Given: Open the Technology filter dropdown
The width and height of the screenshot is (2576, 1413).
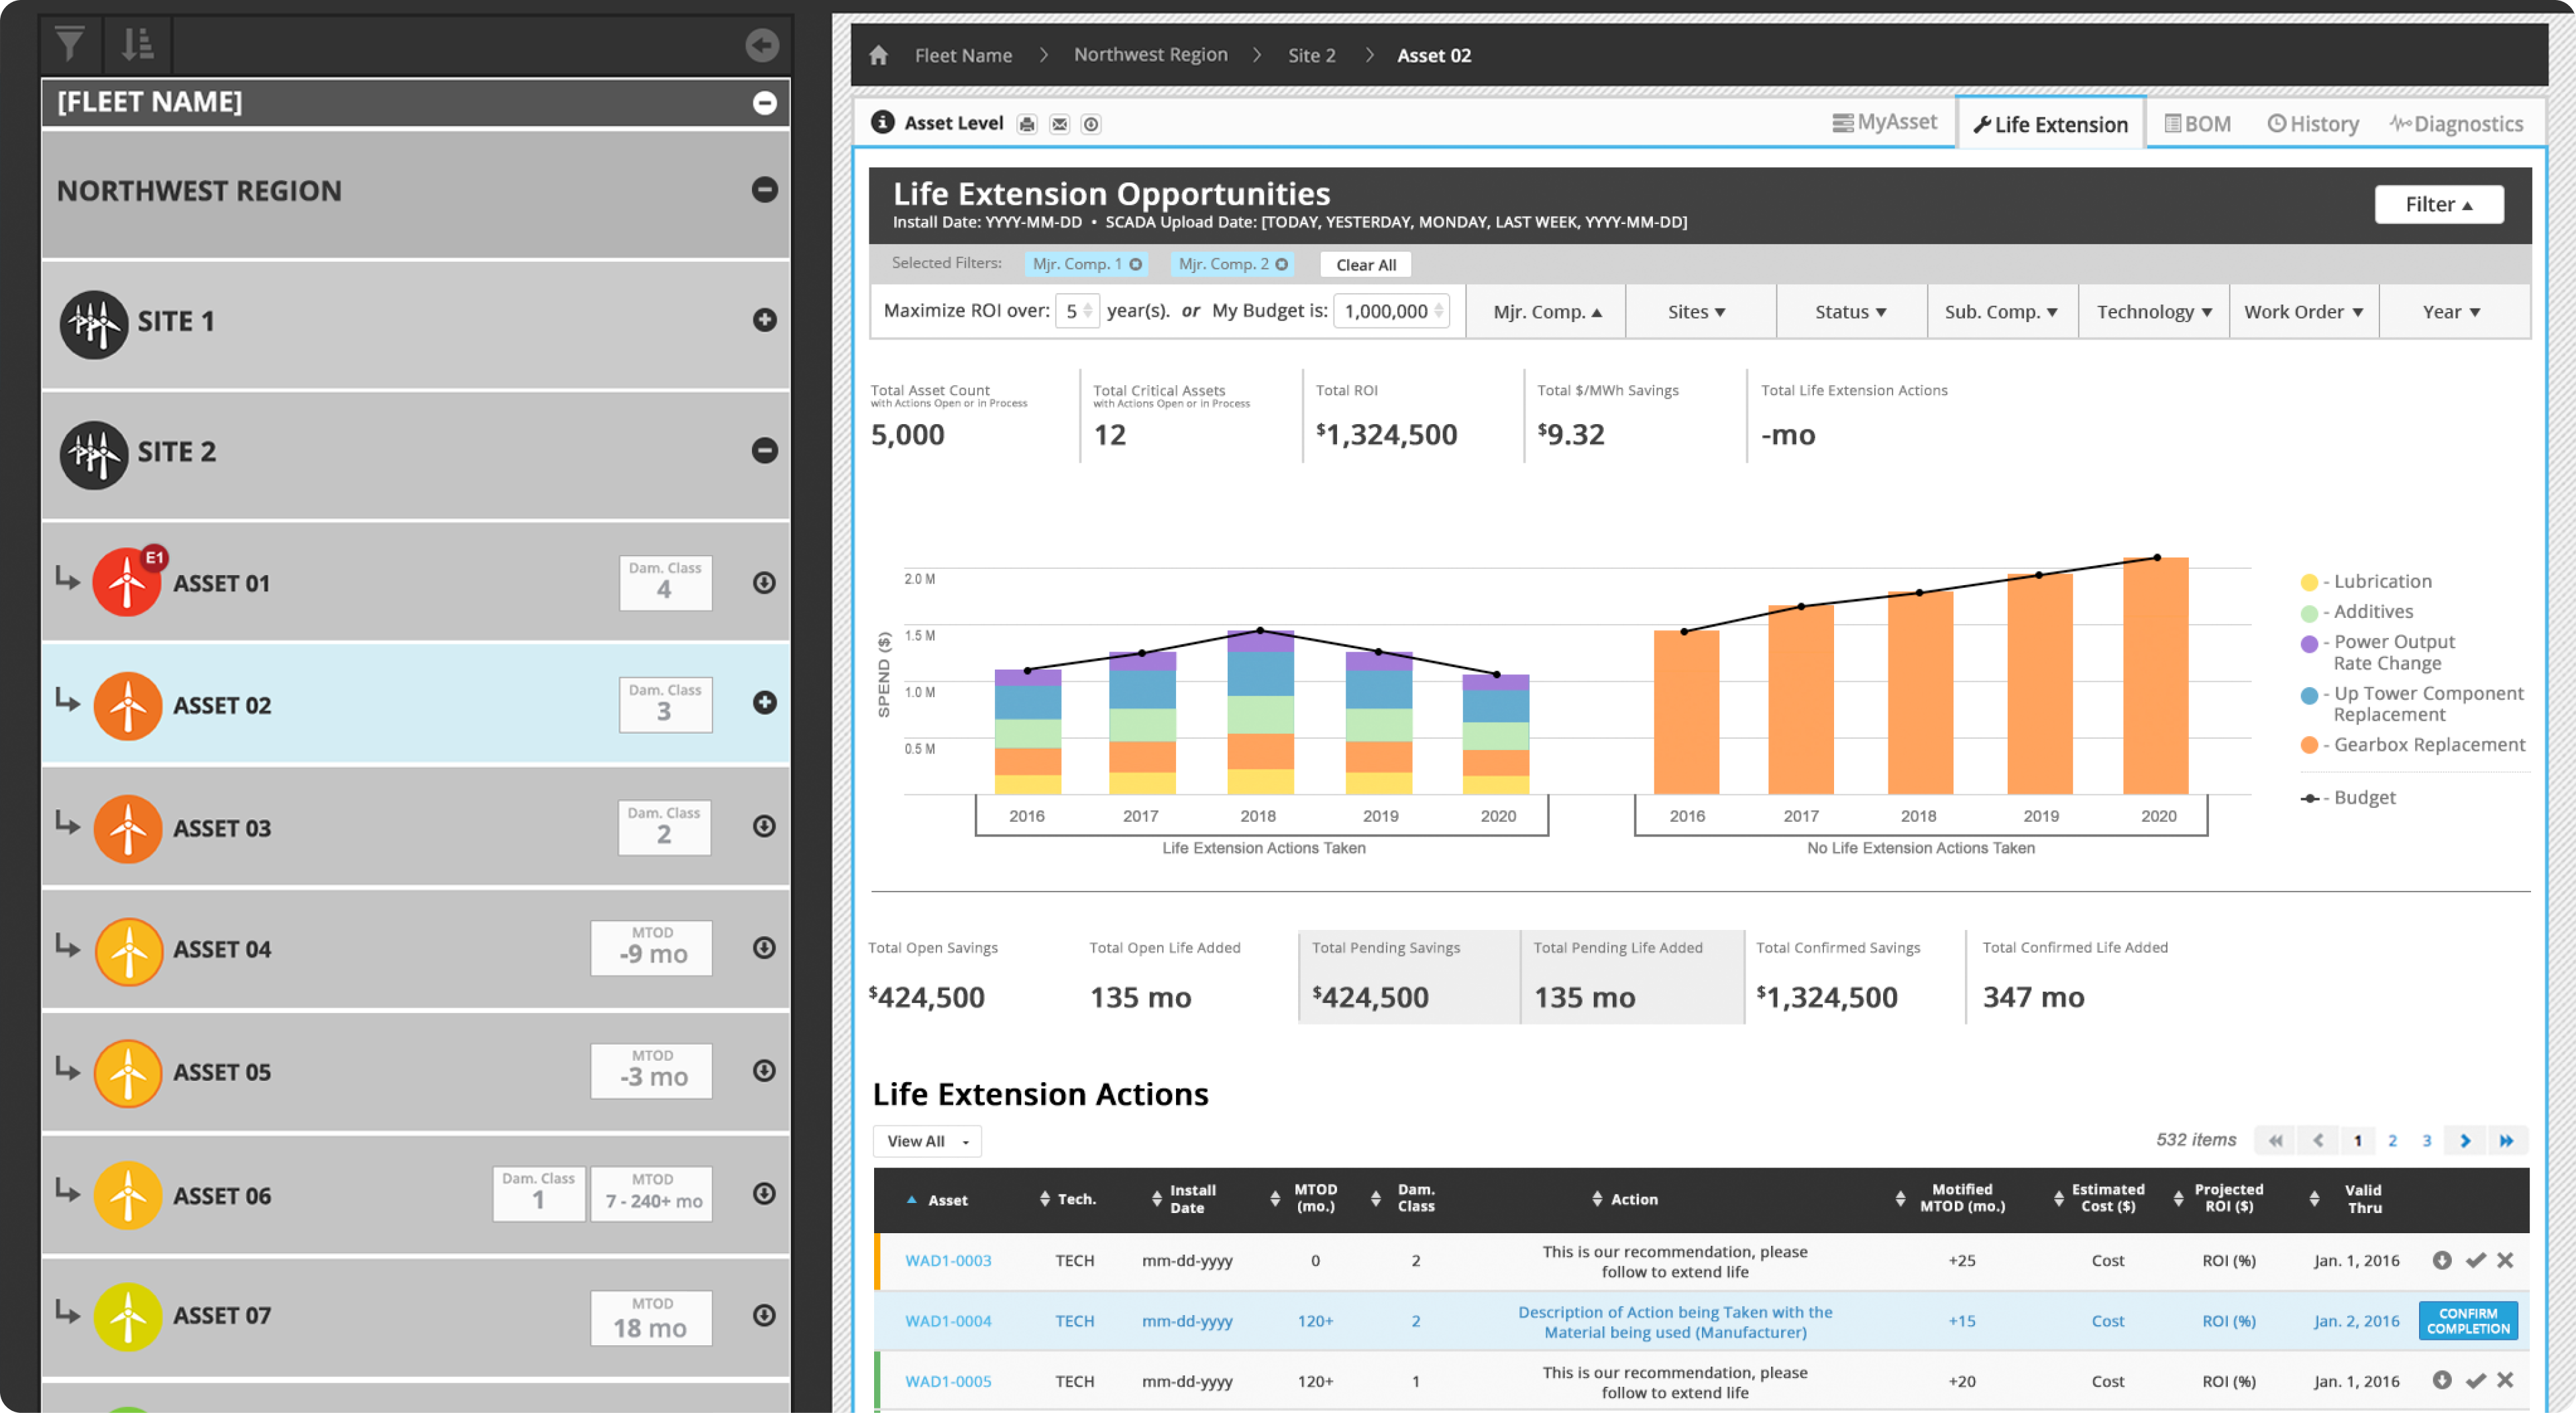Looking at the screenshot, I should (2153, 312).
